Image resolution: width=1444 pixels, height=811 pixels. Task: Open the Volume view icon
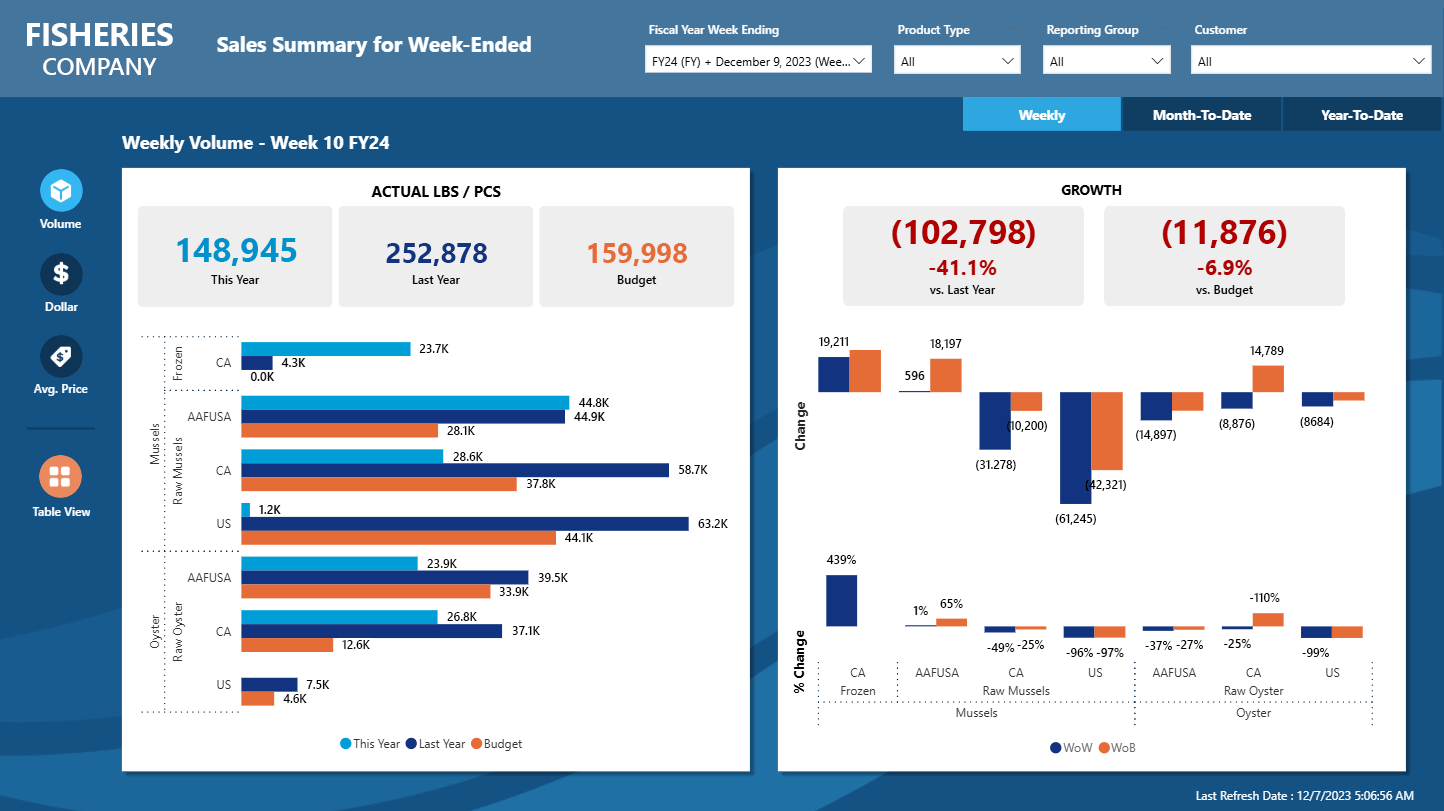pos(61,190)
